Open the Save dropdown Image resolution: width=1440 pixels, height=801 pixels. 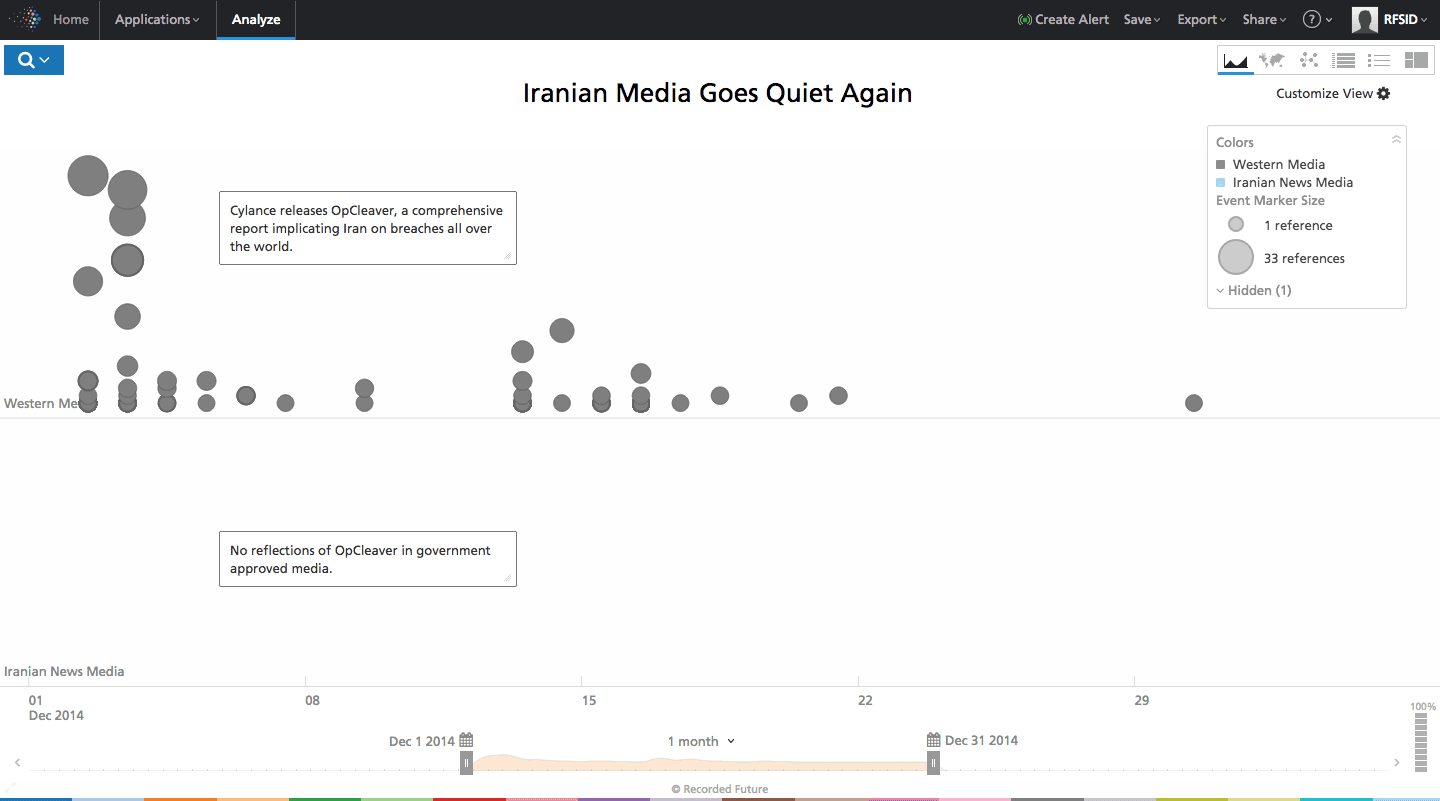click(x=1142, y=20)
